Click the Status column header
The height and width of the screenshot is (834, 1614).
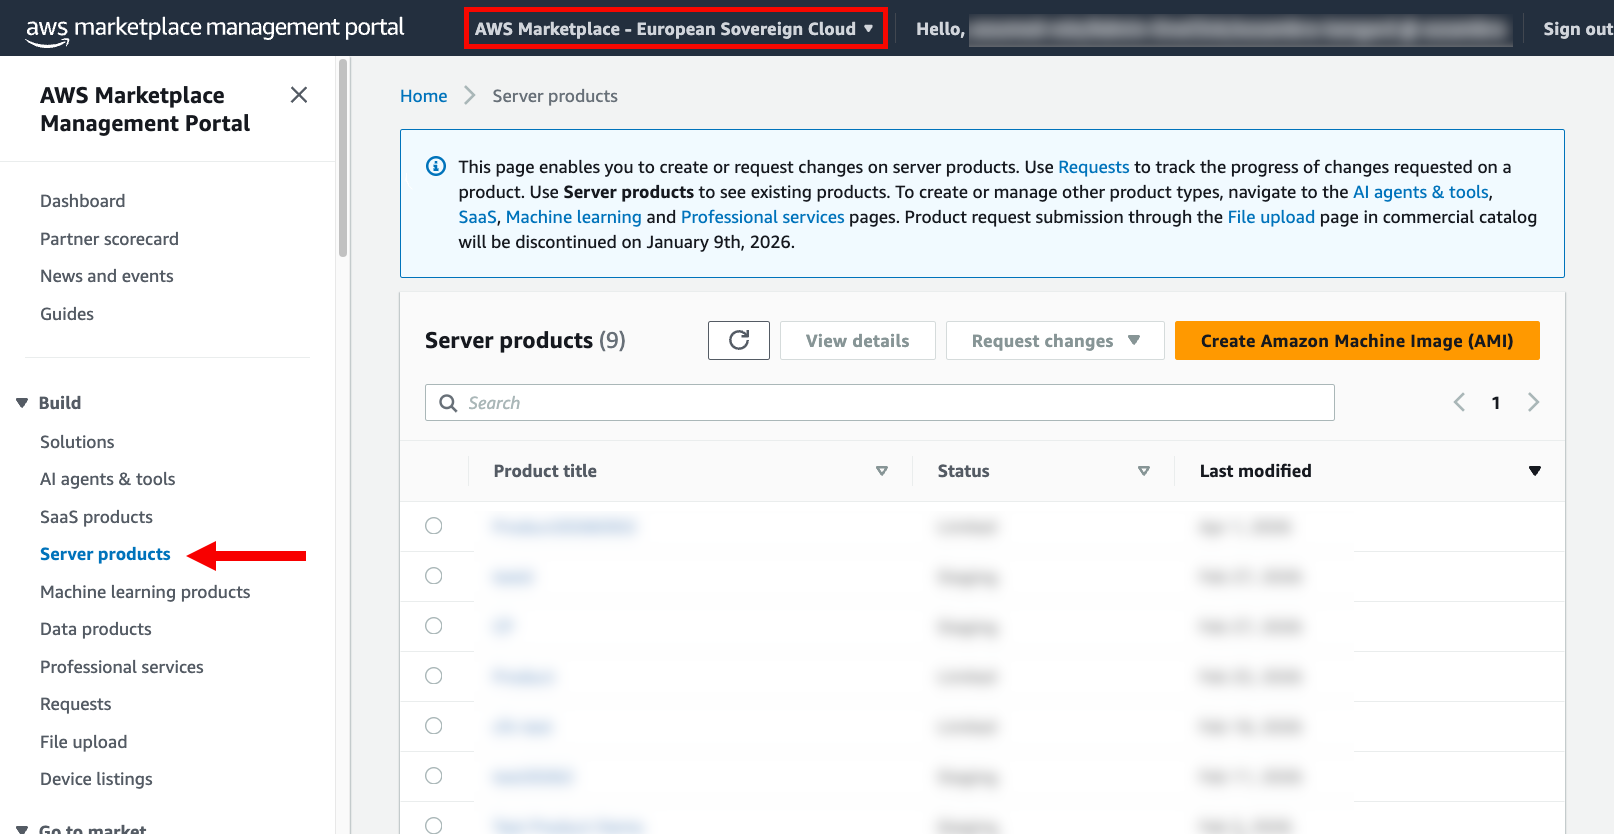963,471
